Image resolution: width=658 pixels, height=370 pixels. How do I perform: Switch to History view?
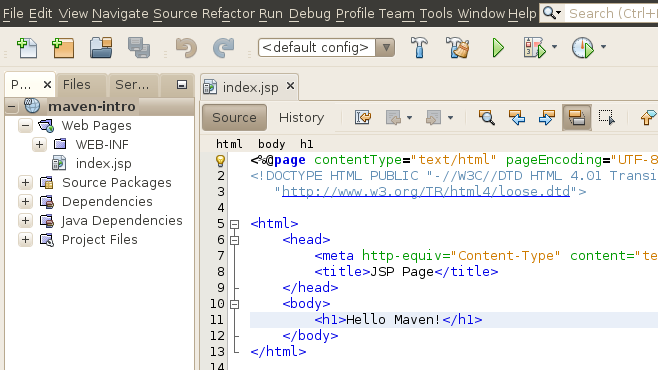click(x=301, y=117)
